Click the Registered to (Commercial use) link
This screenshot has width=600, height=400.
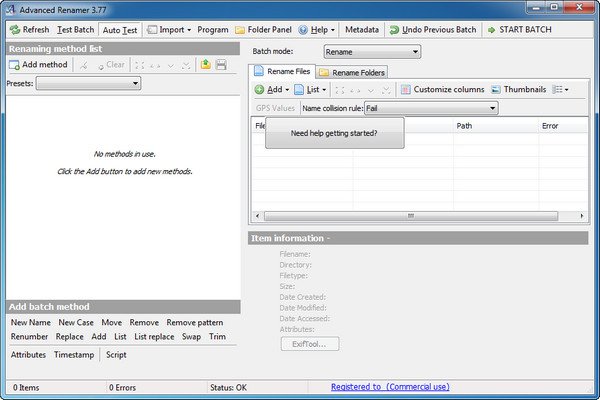coord(390,387)
